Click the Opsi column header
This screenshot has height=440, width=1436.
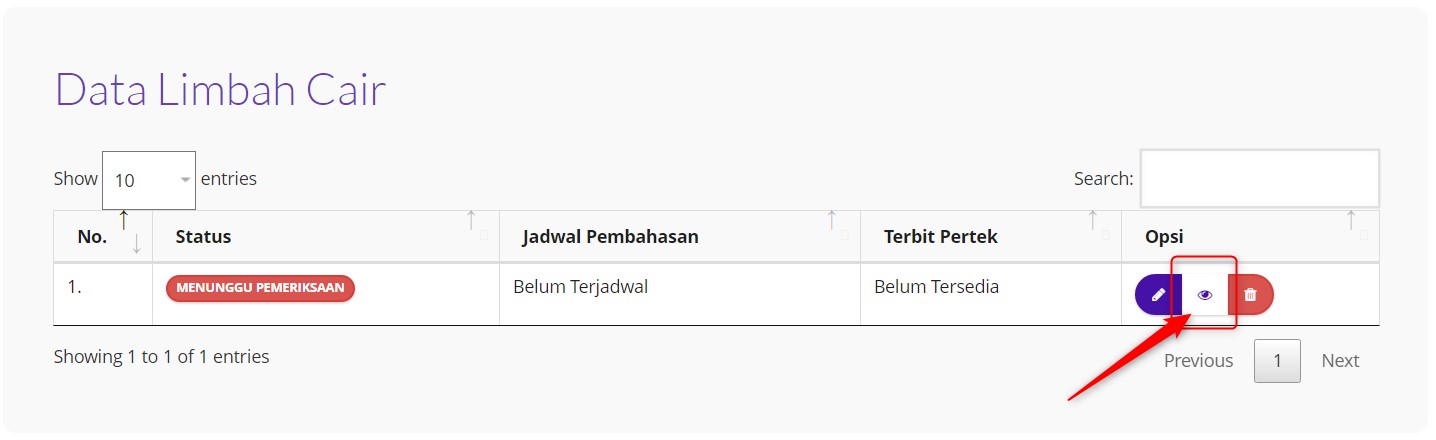click(x=1165, y=237)
